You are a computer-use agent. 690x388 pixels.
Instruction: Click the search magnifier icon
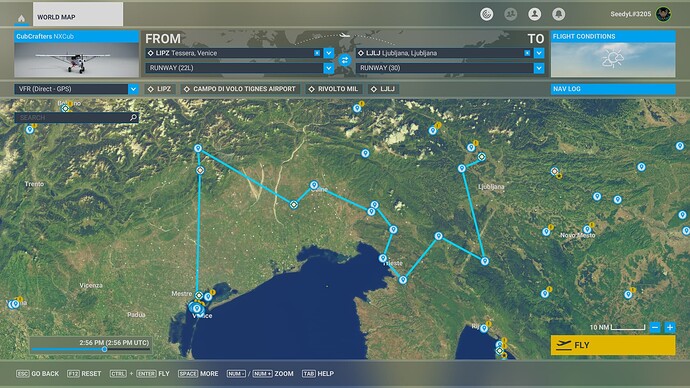coord(133,117)
